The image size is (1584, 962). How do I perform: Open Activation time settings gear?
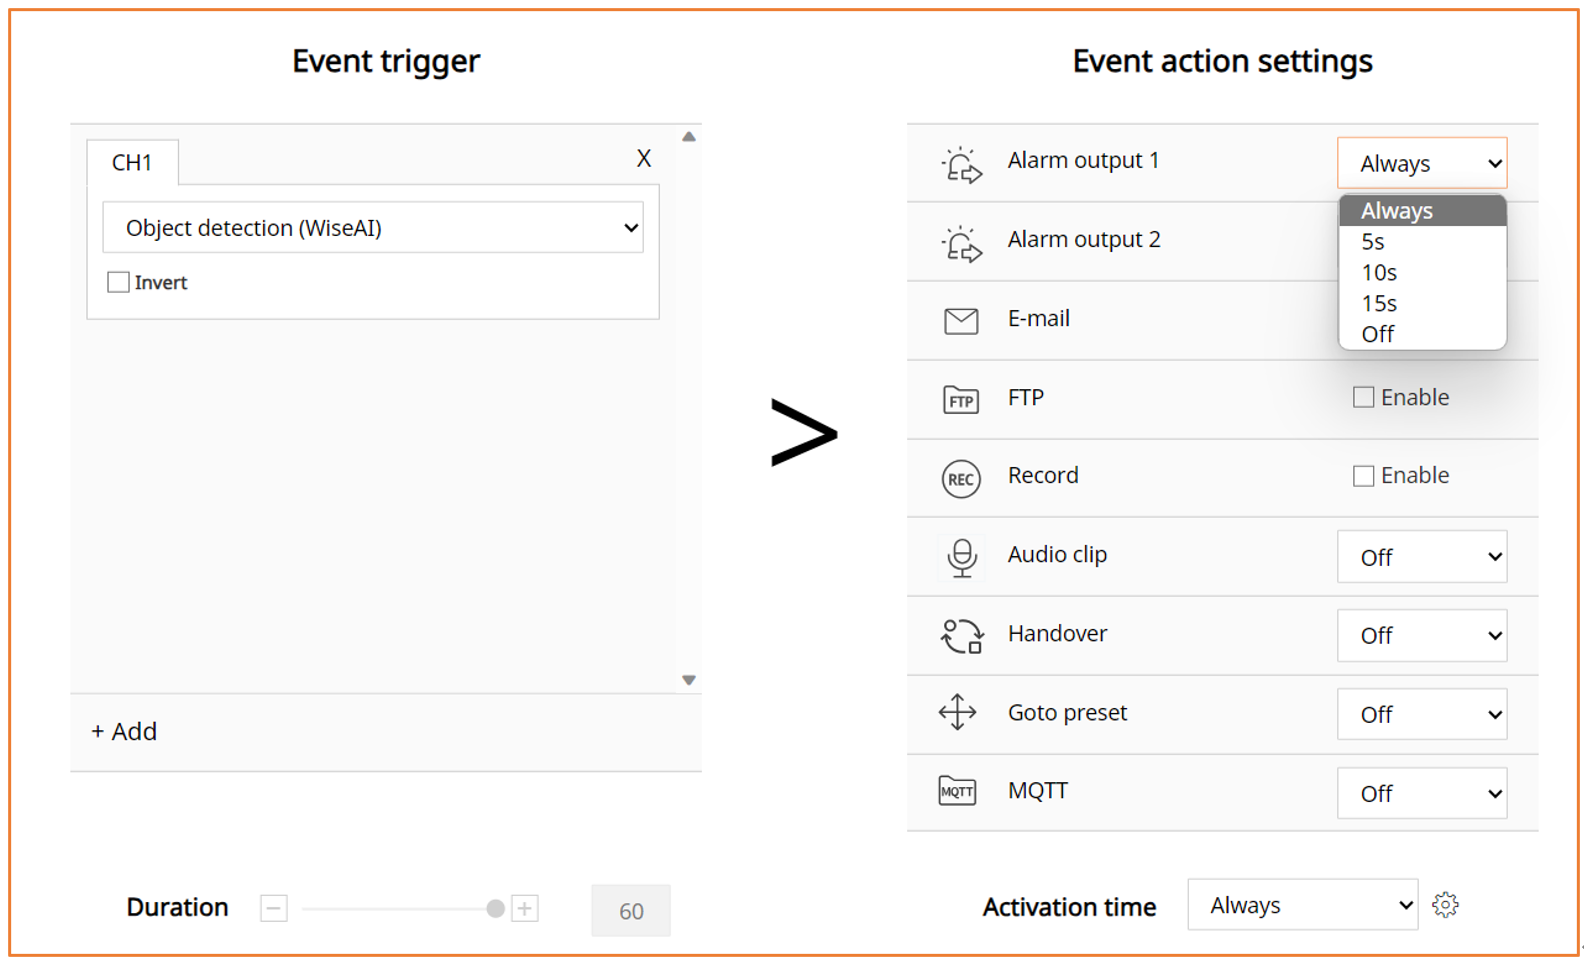[1445, 905]
